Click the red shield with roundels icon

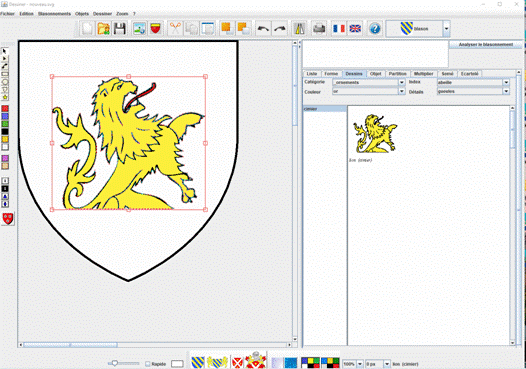[8, 219]
